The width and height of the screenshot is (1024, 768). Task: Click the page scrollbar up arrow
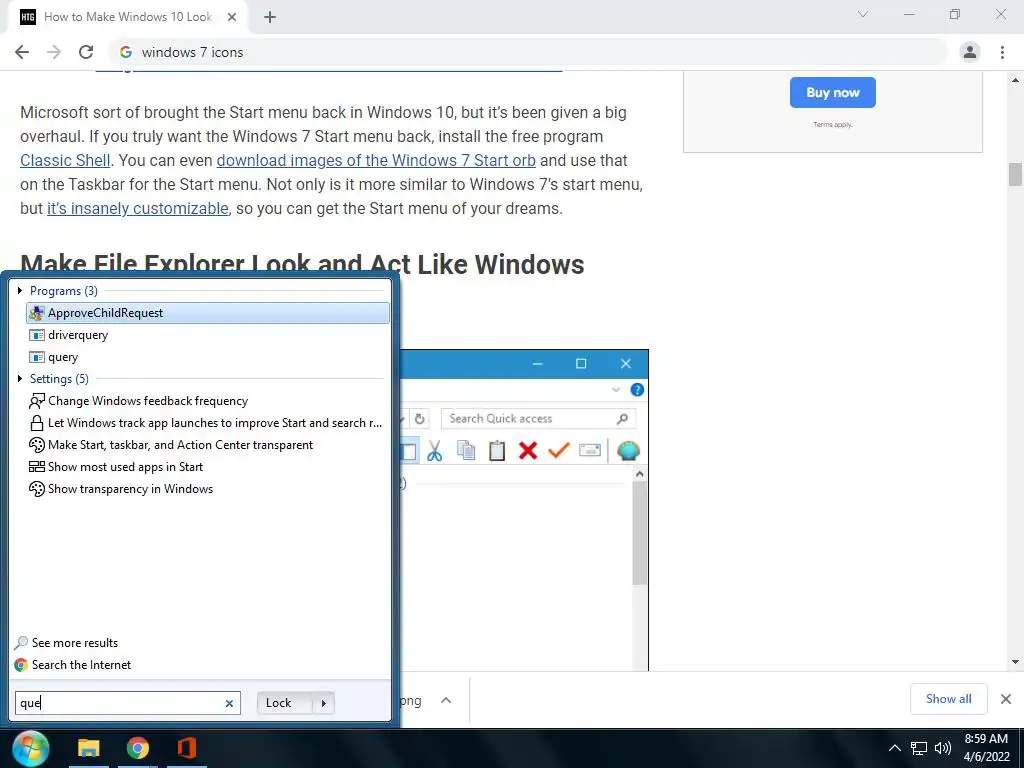pos(1015,80)
